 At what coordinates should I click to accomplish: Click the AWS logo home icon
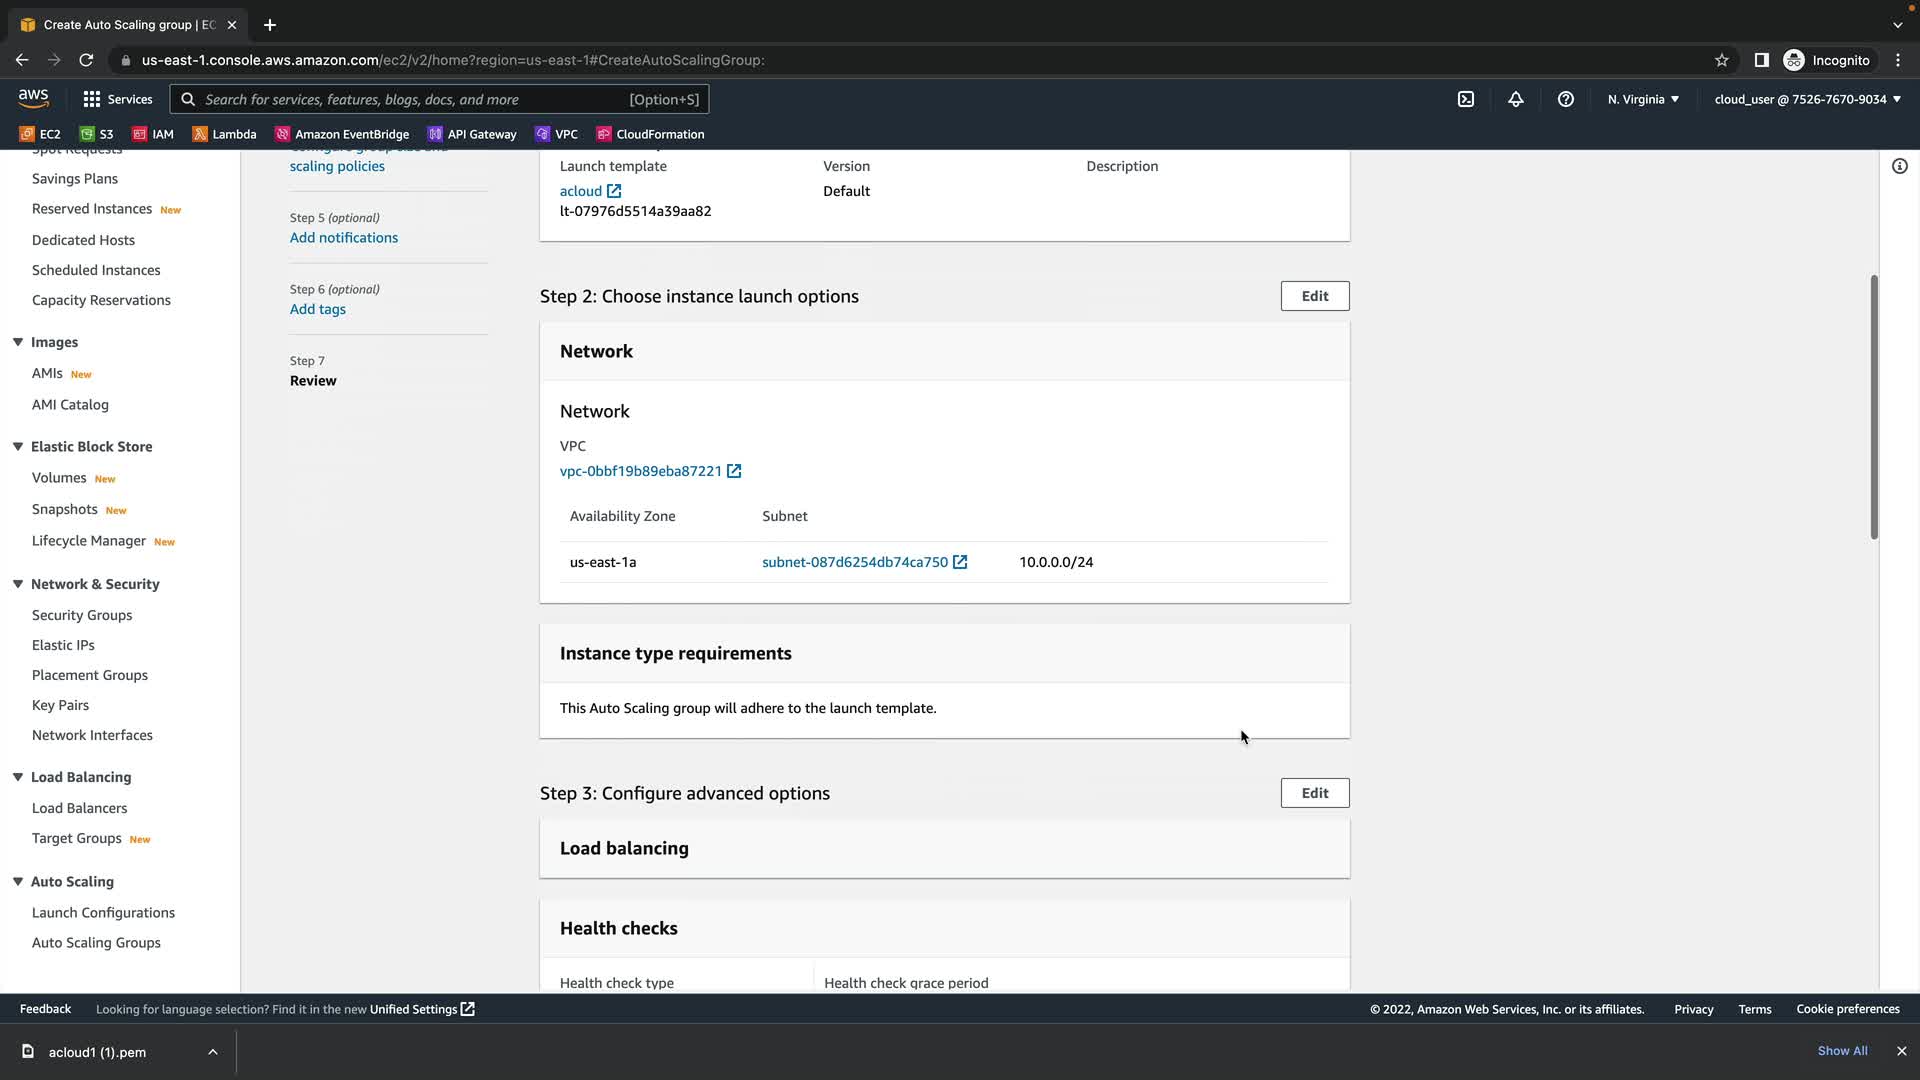33,98
